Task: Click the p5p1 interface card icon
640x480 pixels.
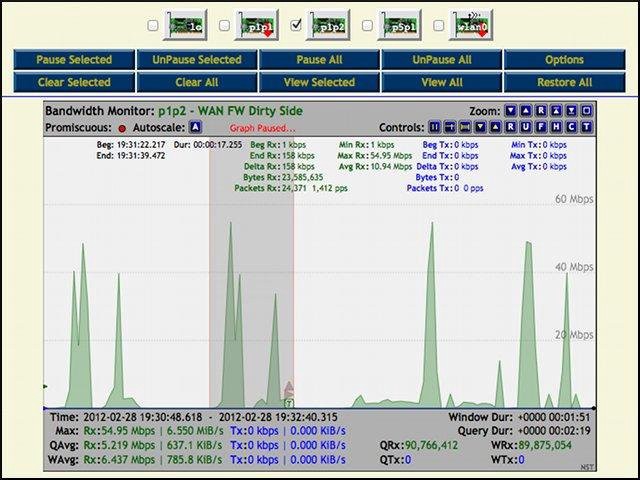Action: pyautogui.click(x=399, y=25)
